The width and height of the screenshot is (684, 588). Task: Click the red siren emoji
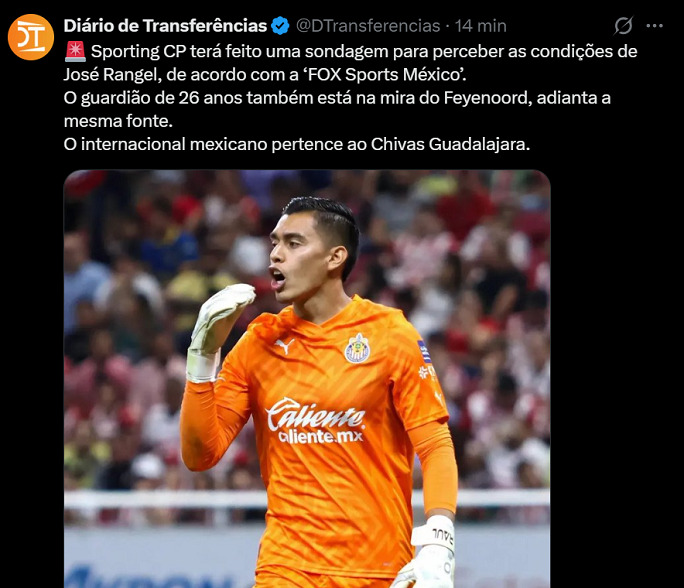point(75,51)
